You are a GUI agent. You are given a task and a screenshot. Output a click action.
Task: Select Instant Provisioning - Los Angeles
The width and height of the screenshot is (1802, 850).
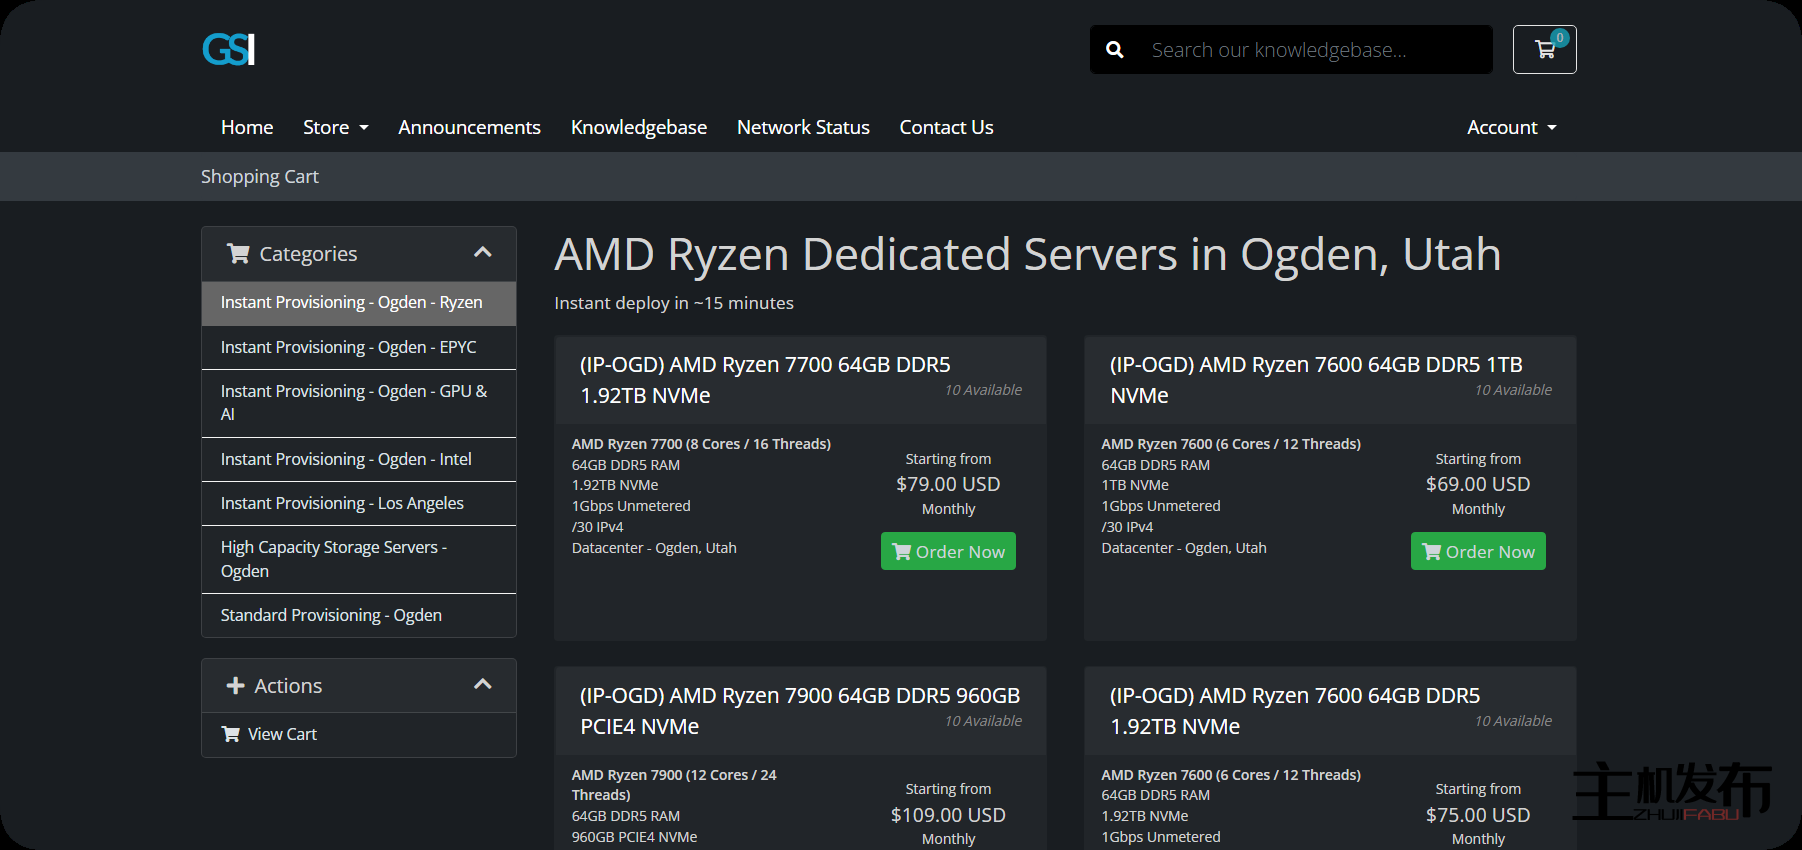coord(359,503)
